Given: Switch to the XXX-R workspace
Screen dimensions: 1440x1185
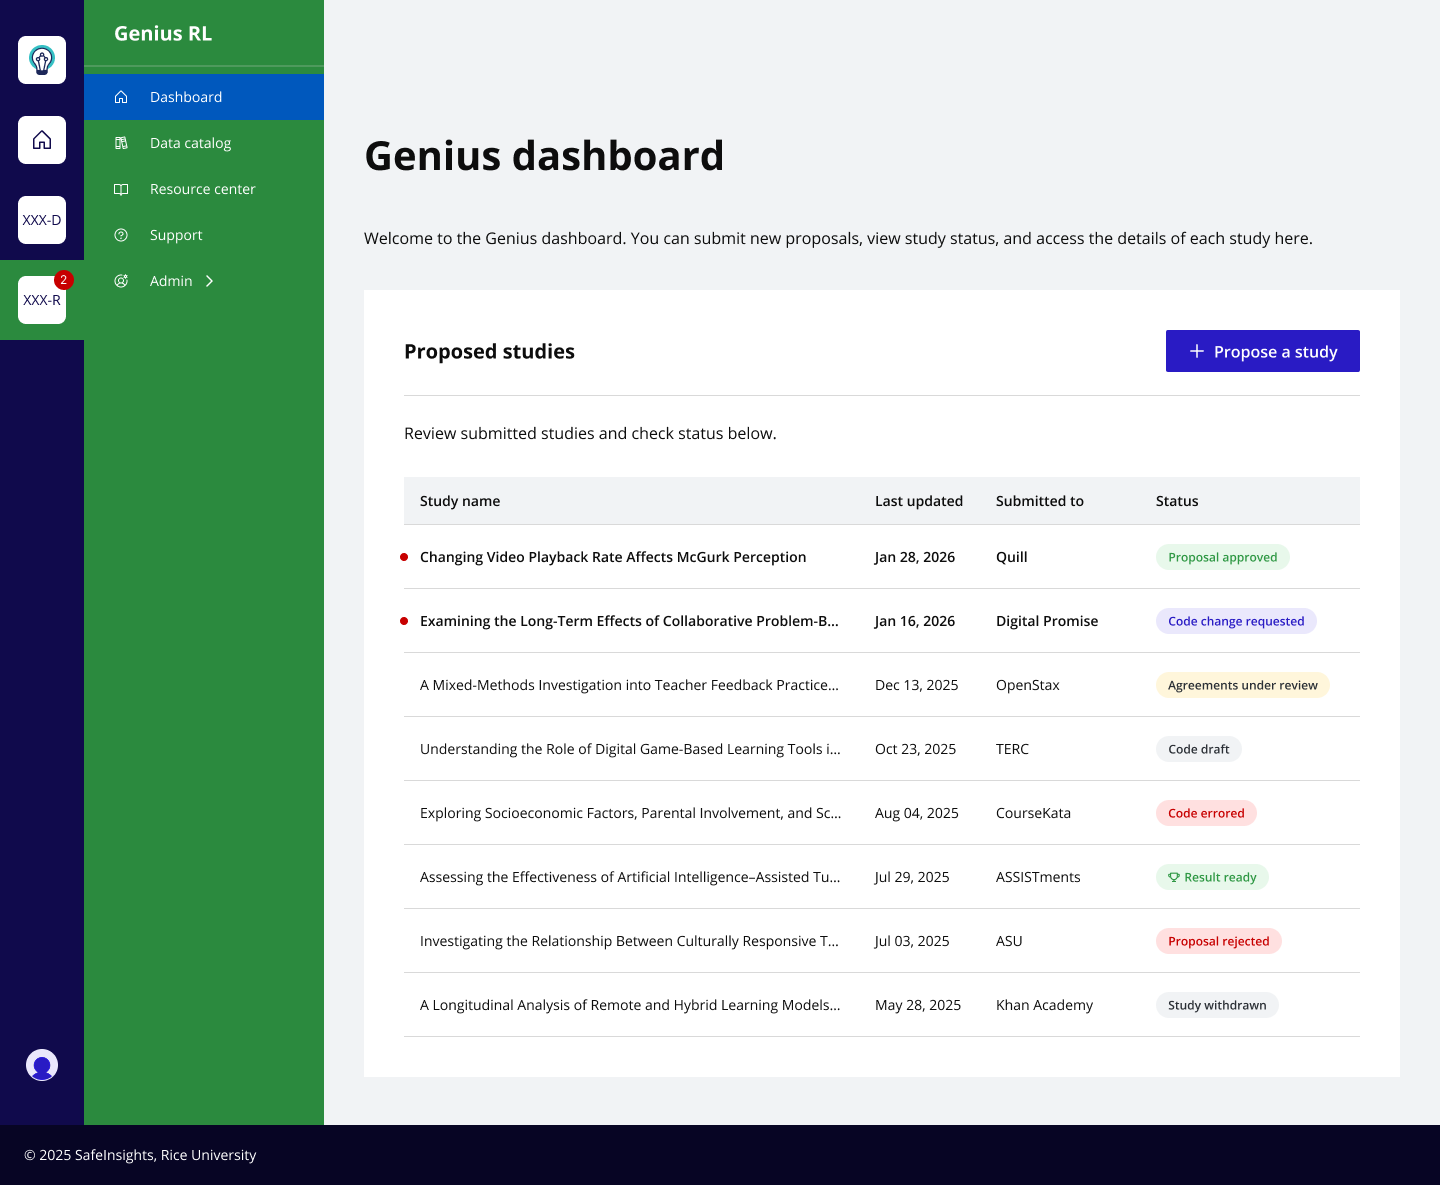Looking at the screenshot, I should coord(42,300).
